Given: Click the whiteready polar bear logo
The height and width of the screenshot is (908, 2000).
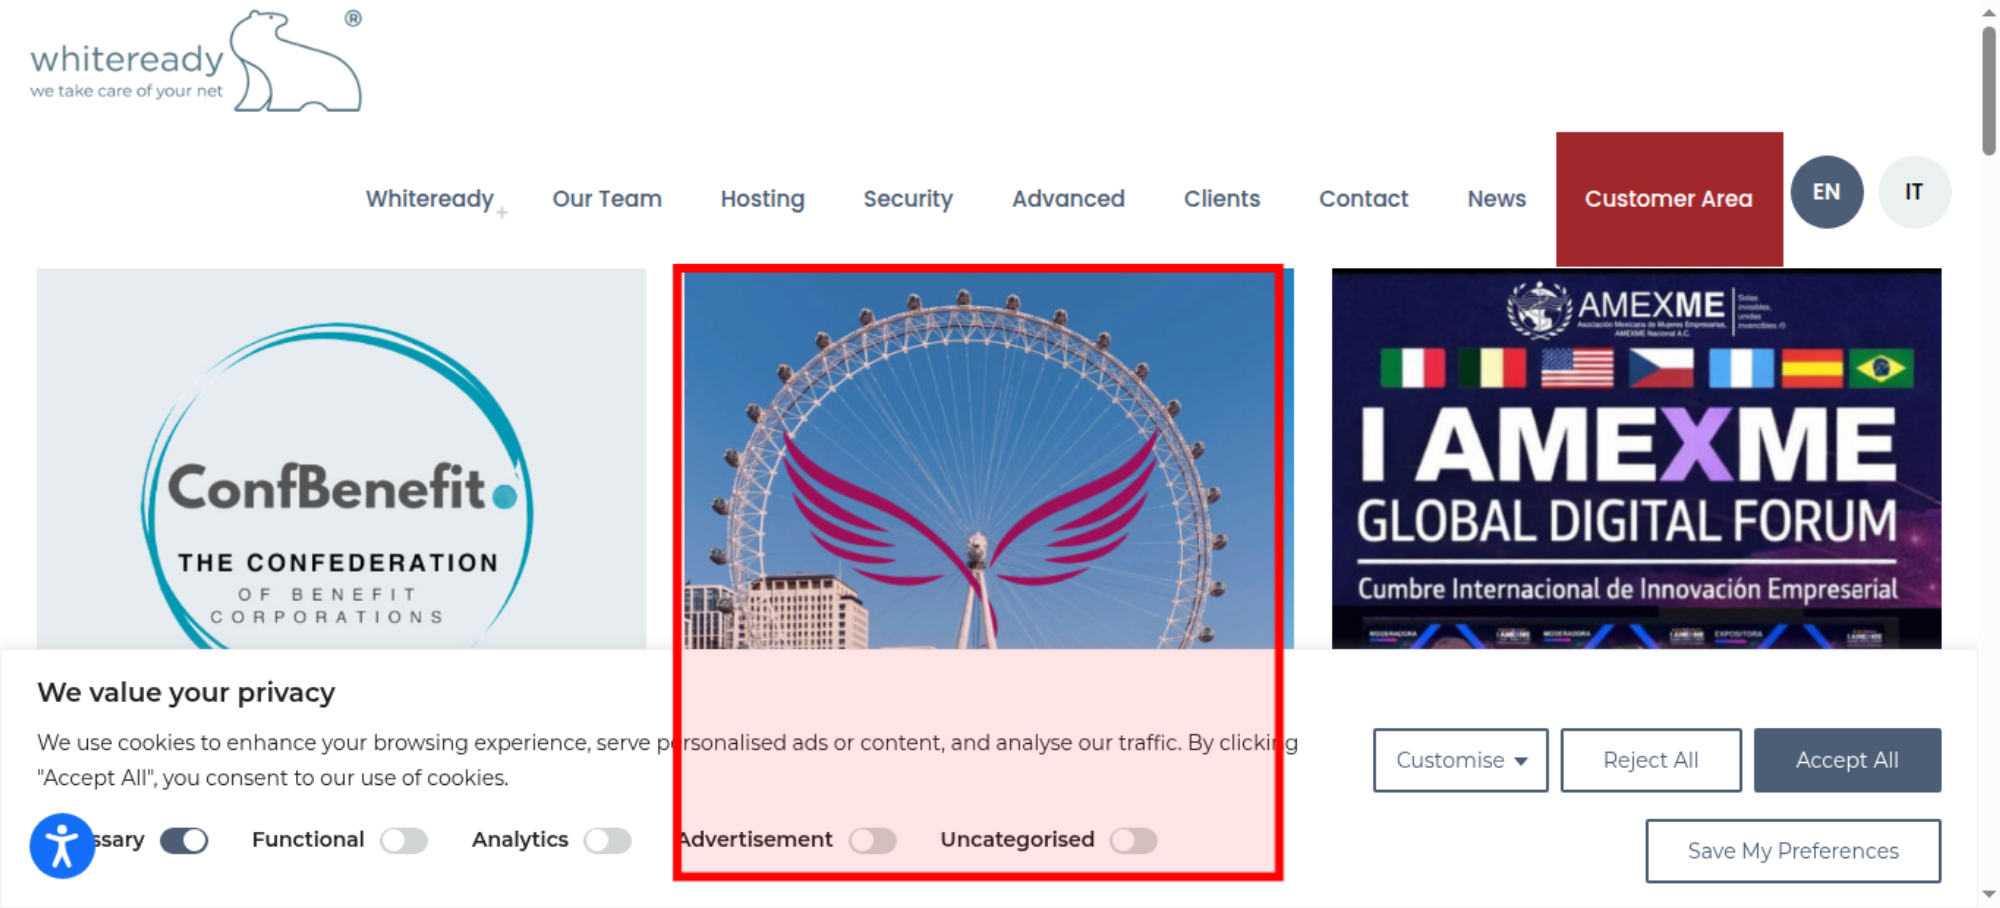Looking at the screenshot, I should coord(197,62).
